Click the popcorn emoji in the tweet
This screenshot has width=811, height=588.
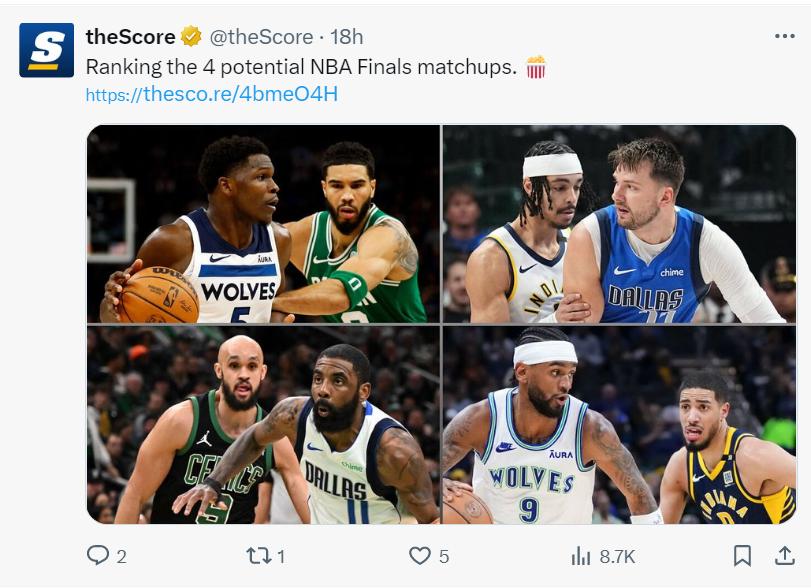point(536,67)
